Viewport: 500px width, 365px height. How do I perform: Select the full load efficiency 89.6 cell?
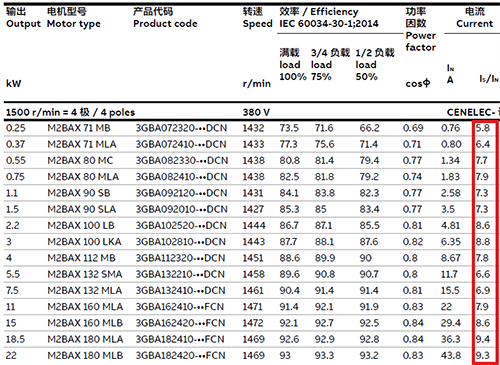point(289,274)
